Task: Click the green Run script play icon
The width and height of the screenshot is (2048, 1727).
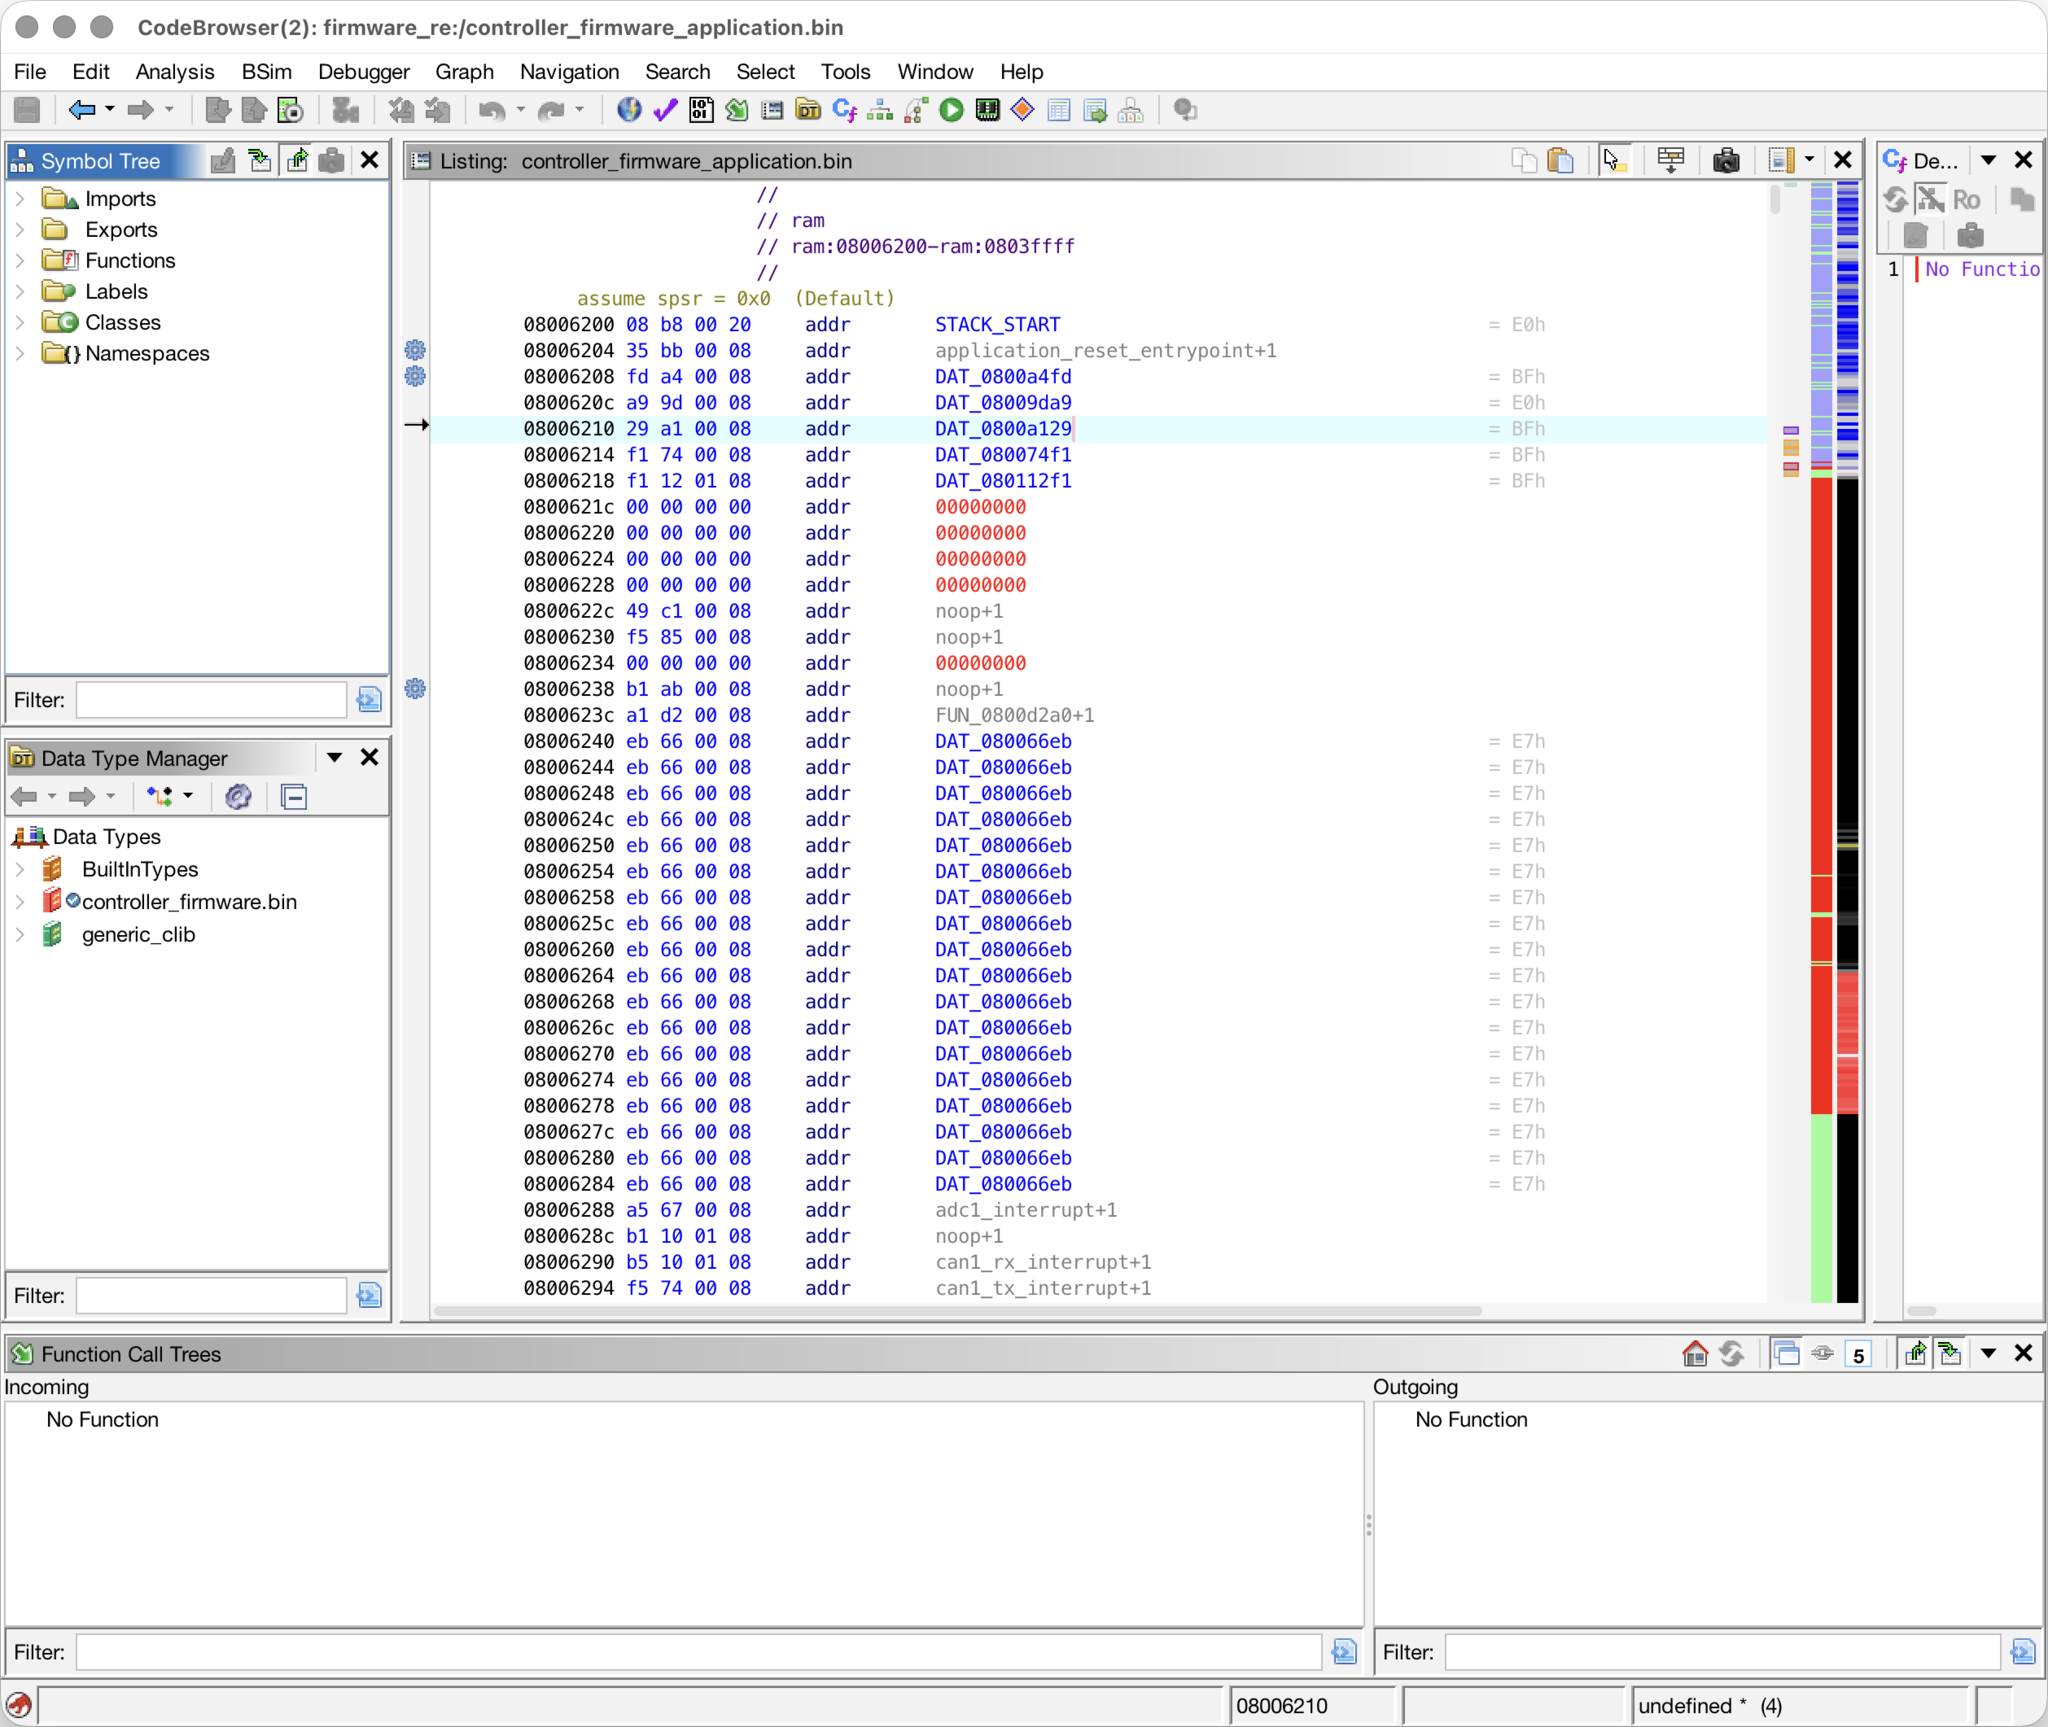Action: point(951,110)
